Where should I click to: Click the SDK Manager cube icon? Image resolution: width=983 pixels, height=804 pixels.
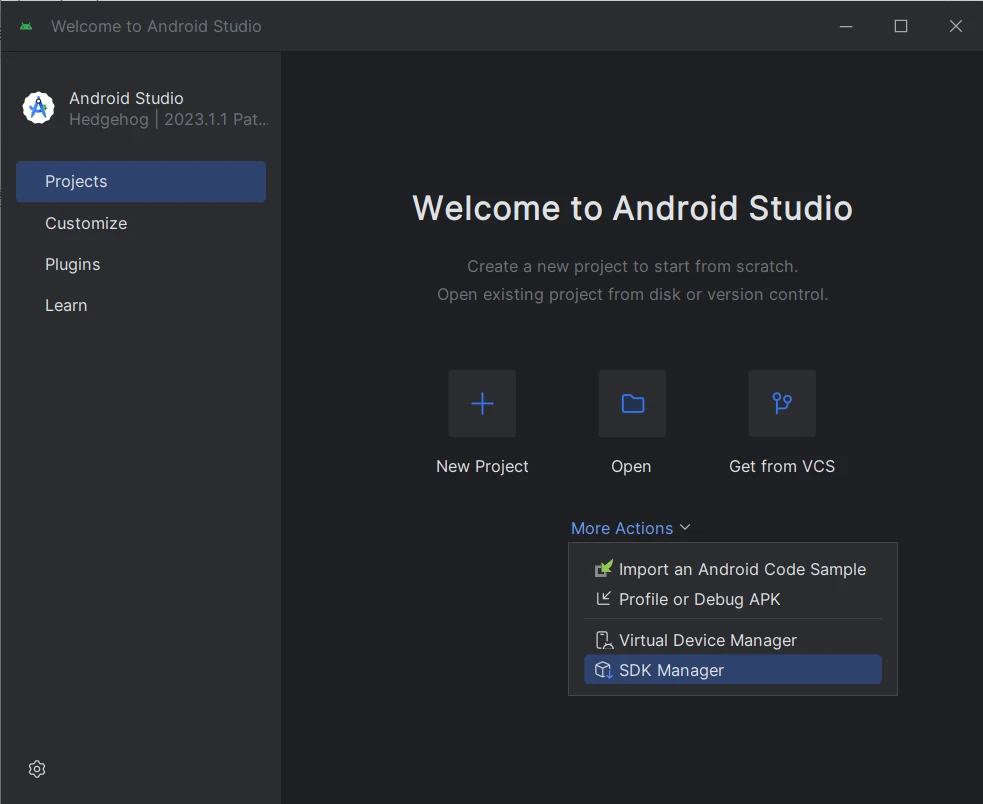click(603, 670)
